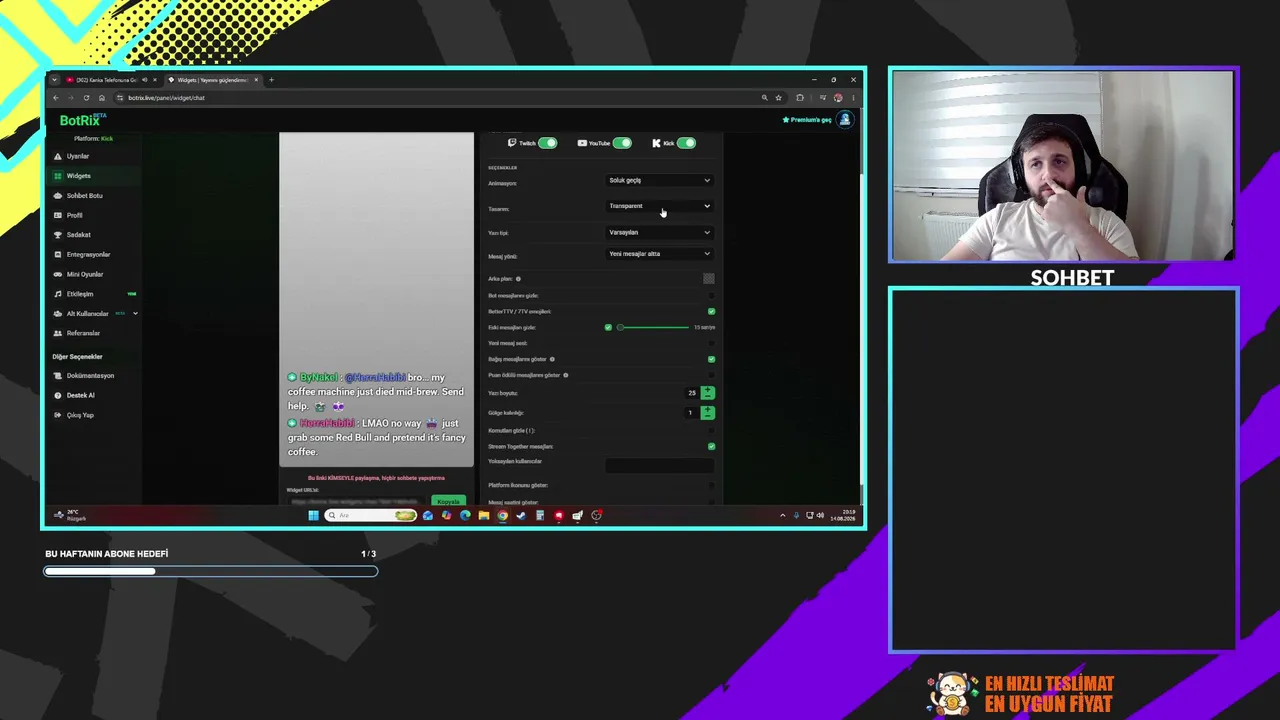Uncheck the Eski mesajları gizle checkbox
This screenshot has height=720, width=1280.
[608, 327]
